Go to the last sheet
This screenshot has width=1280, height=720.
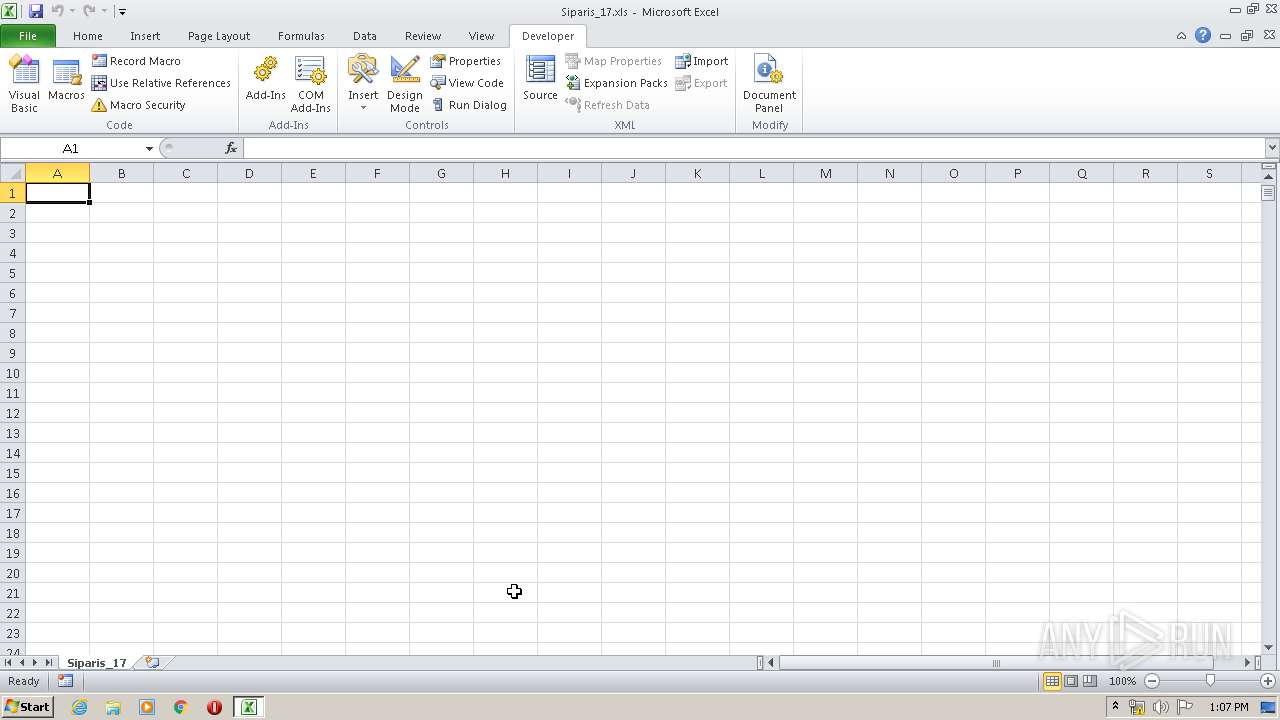pos(48,662)
